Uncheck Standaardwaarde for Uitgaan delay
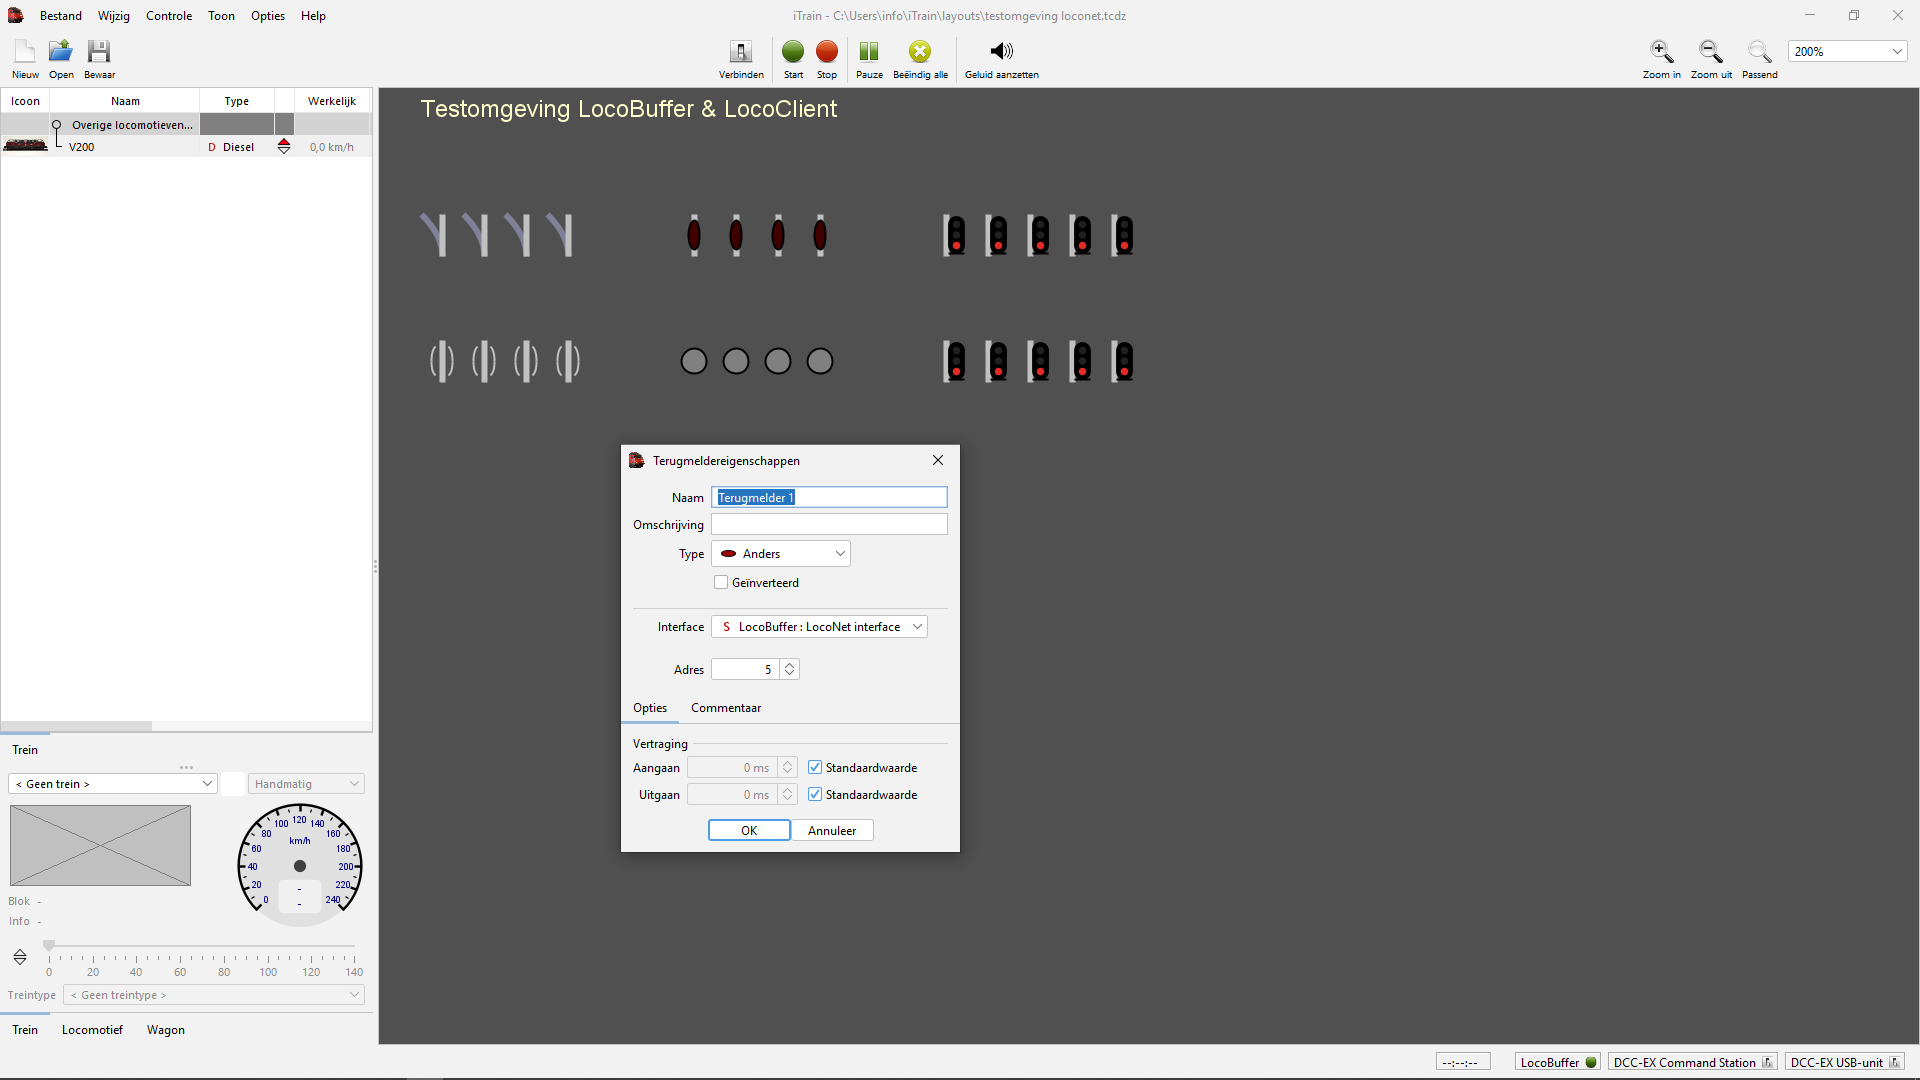Image resolution: width=1920 pixels, height=1080 pixels. 815,795
